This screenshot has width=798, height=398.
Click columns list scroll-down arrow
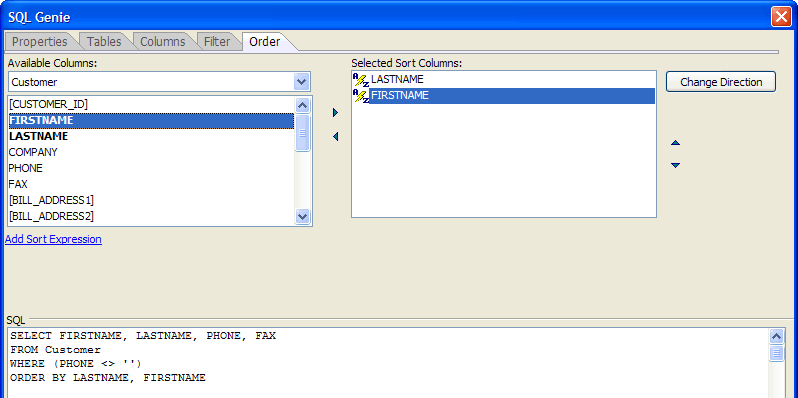[x=302, y=216]
